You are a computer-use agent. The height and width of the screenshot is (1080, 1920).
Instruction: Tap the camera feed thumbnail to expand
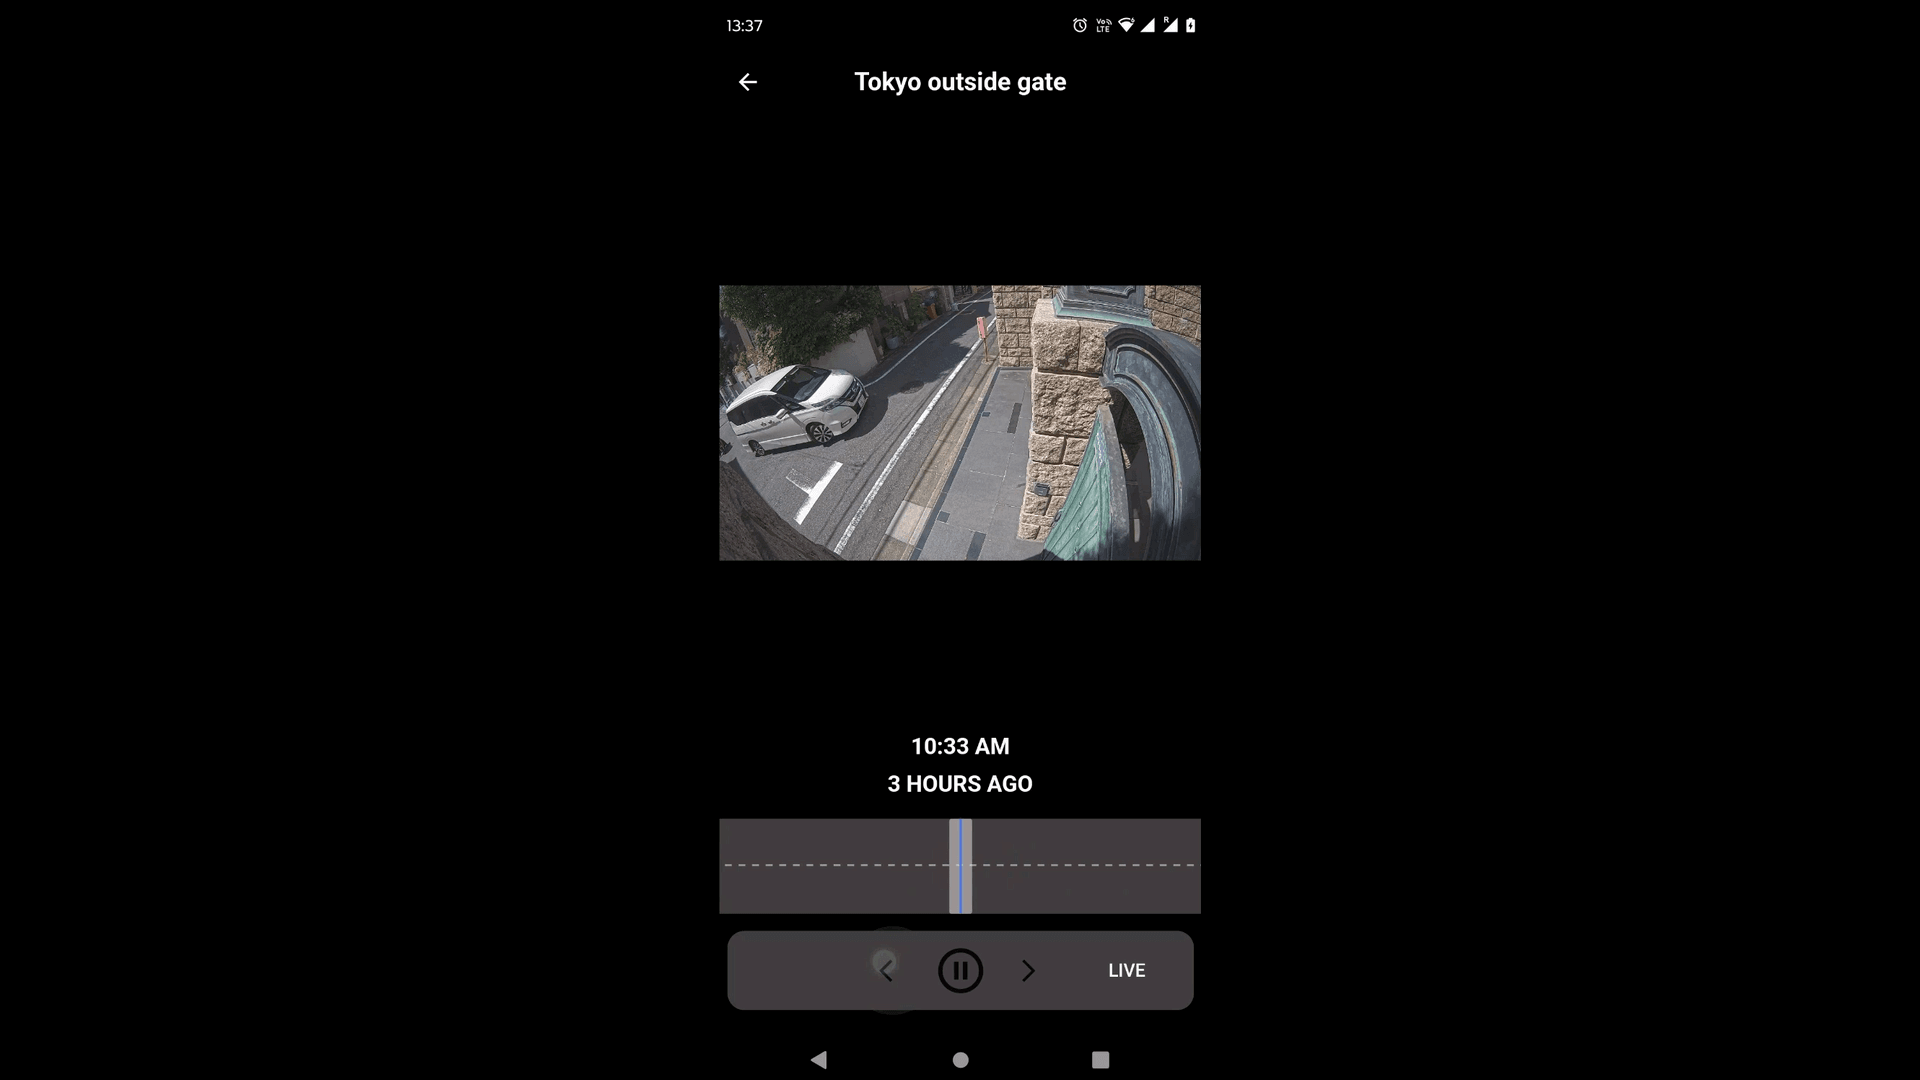pyautogui.click(x=959, y=422)
